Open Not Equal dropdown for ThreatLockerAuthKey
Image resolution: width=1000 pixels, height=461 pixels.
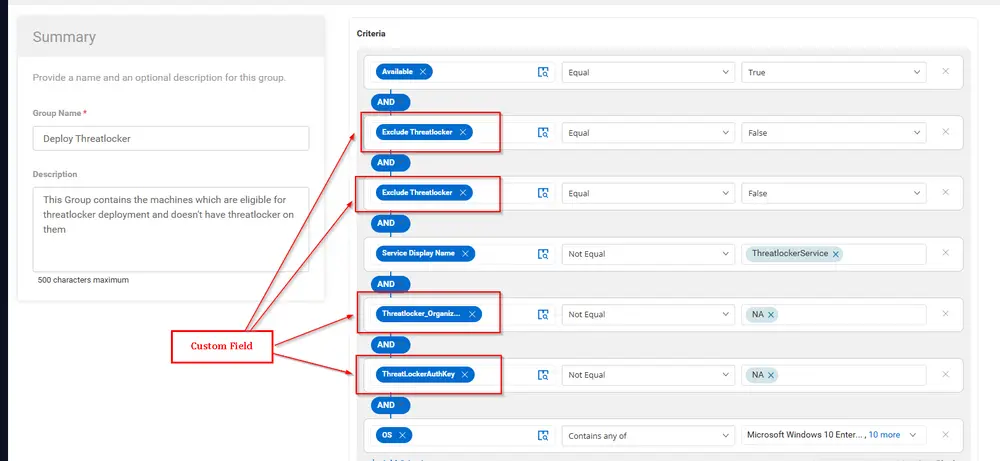(x=648, y=375)
